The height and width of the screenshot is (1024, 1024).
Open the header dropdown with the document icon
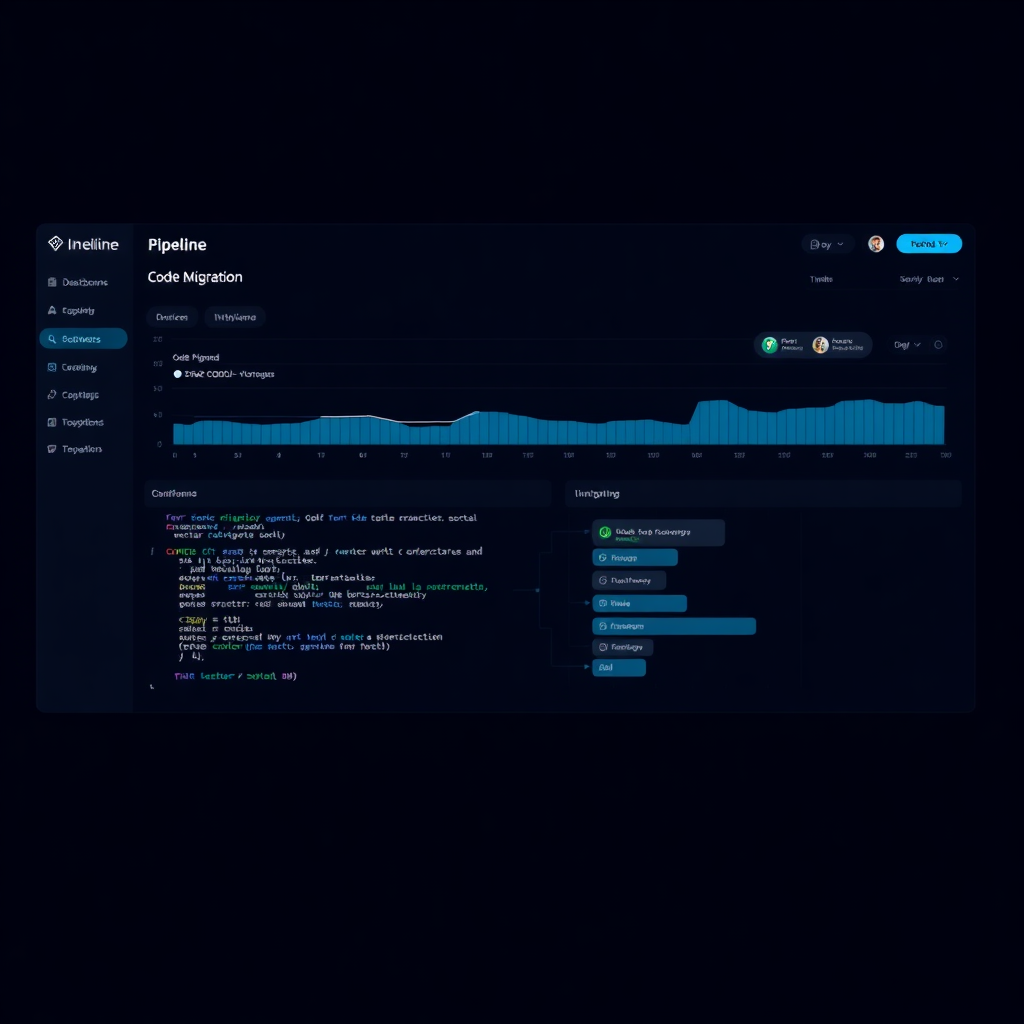point(827,244)
